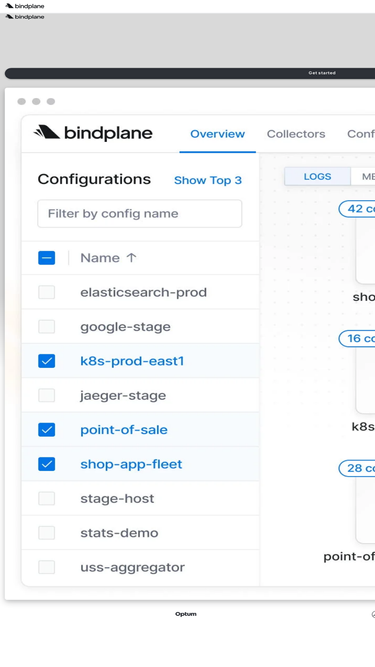Check the elasticsearch-prod checkbox

(x=46, y=292)
